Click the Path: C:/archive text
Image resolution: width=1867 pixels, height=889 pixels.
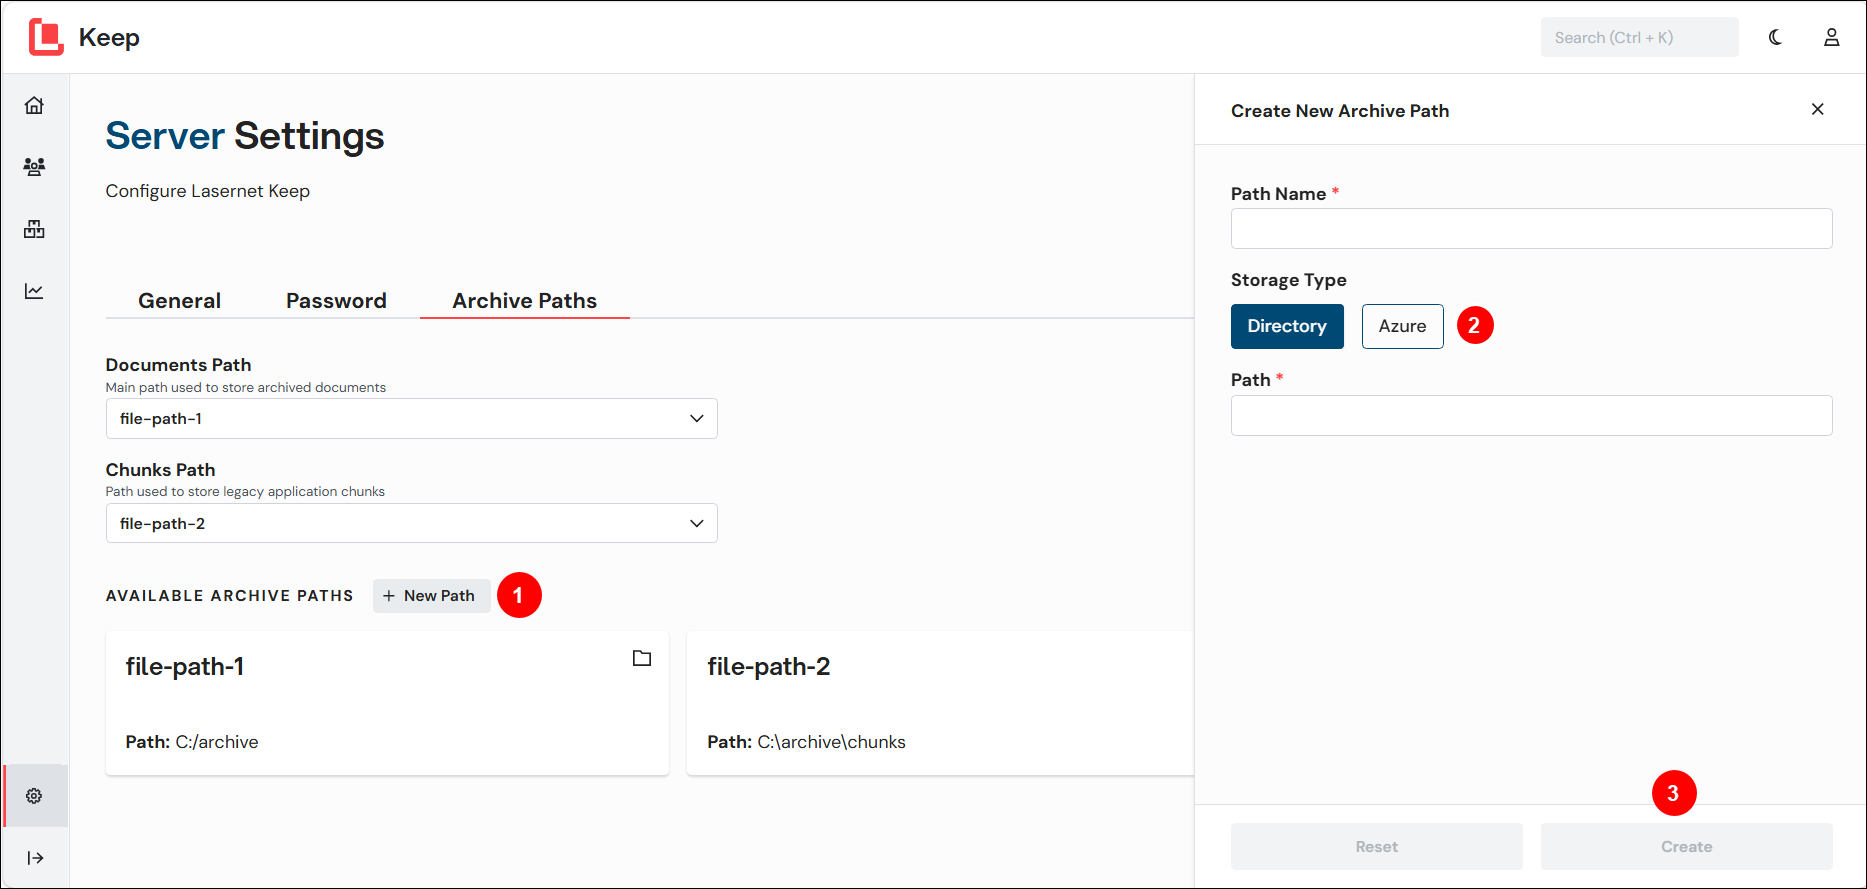[x=192, y=742]
